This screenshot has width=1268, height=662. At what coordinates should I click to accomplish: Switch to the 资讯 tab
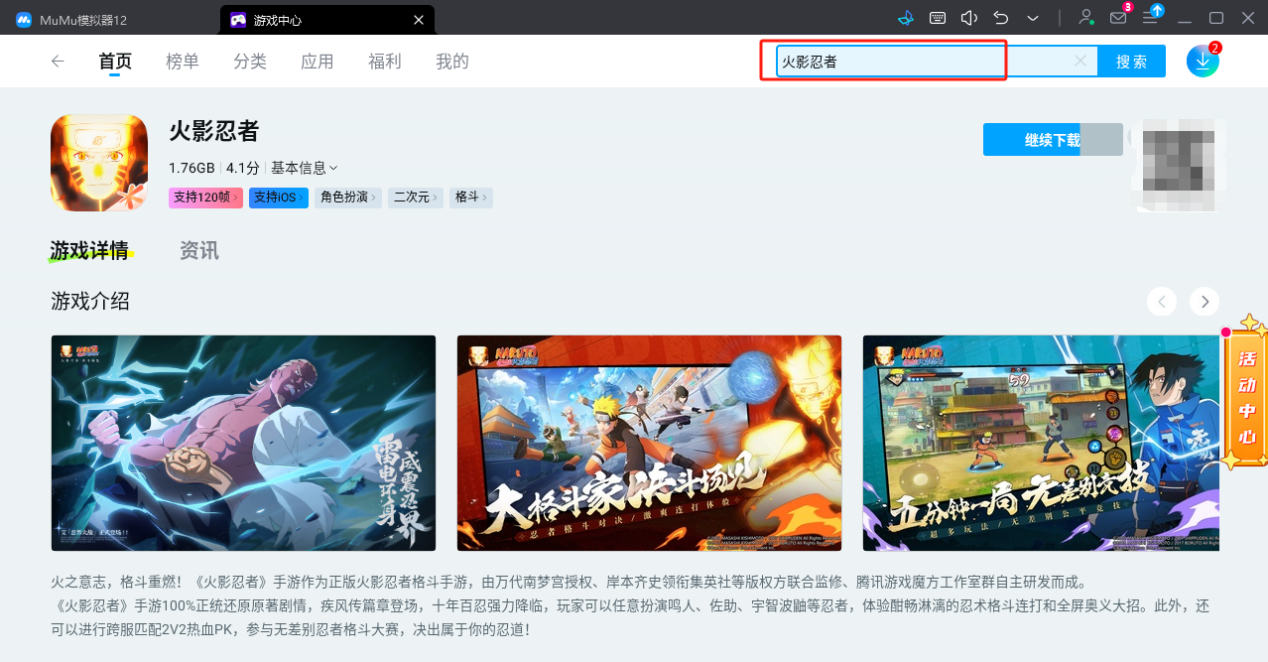[x=198, y=250]
